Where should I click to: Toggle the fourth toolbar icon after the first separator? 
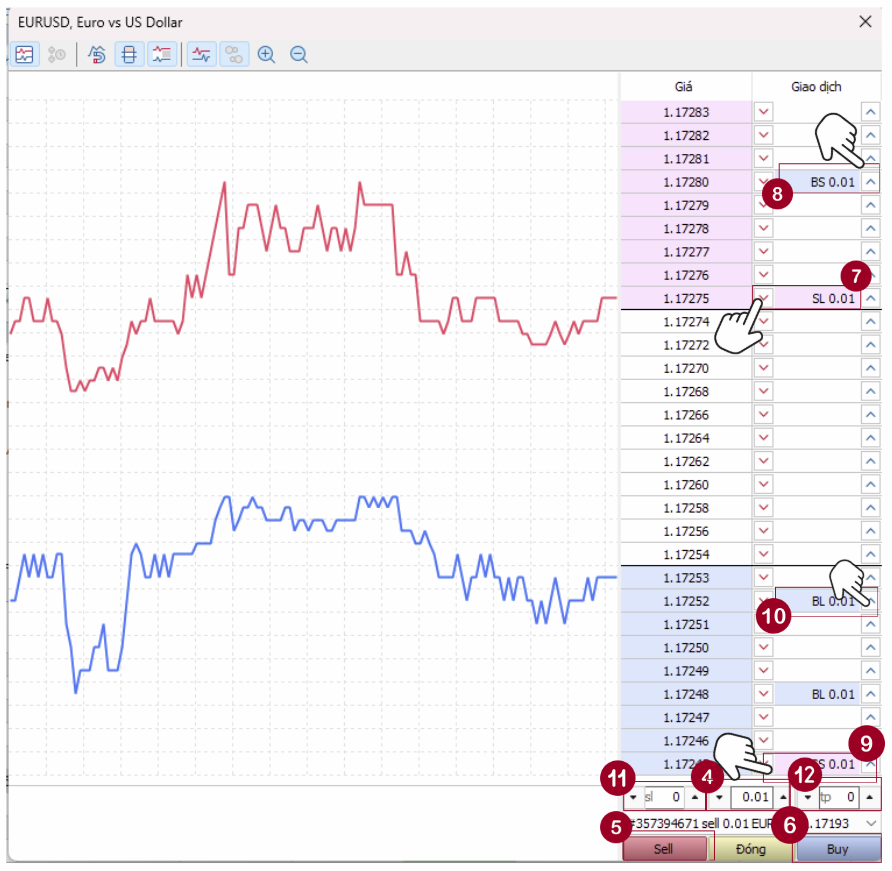point(202,55)
